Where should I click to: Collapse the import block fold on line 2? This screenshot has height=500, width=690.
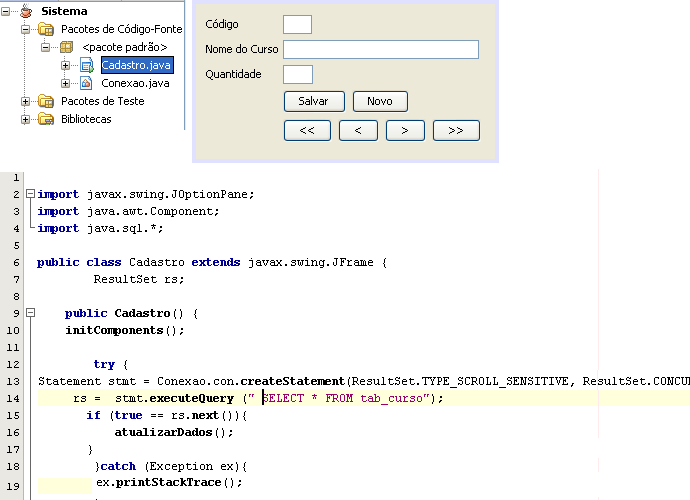coord(30,194)
